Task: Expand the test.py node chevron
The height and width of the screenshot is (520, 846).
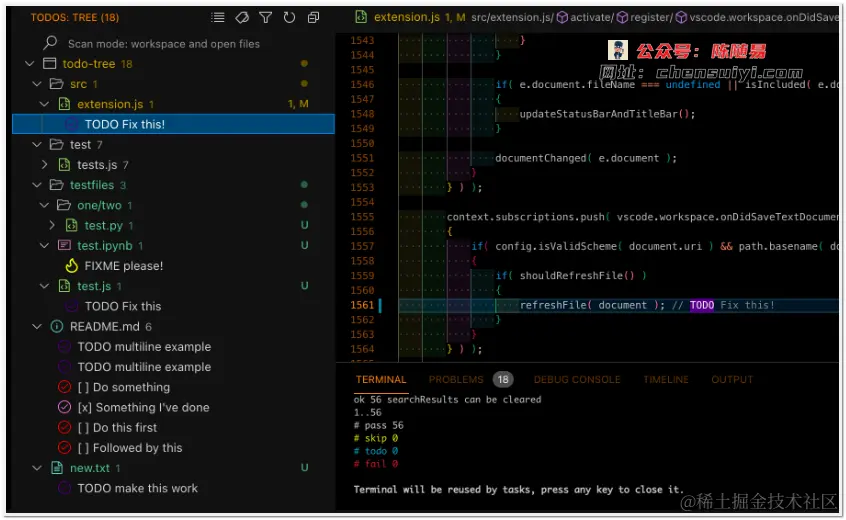Action: 52,225
